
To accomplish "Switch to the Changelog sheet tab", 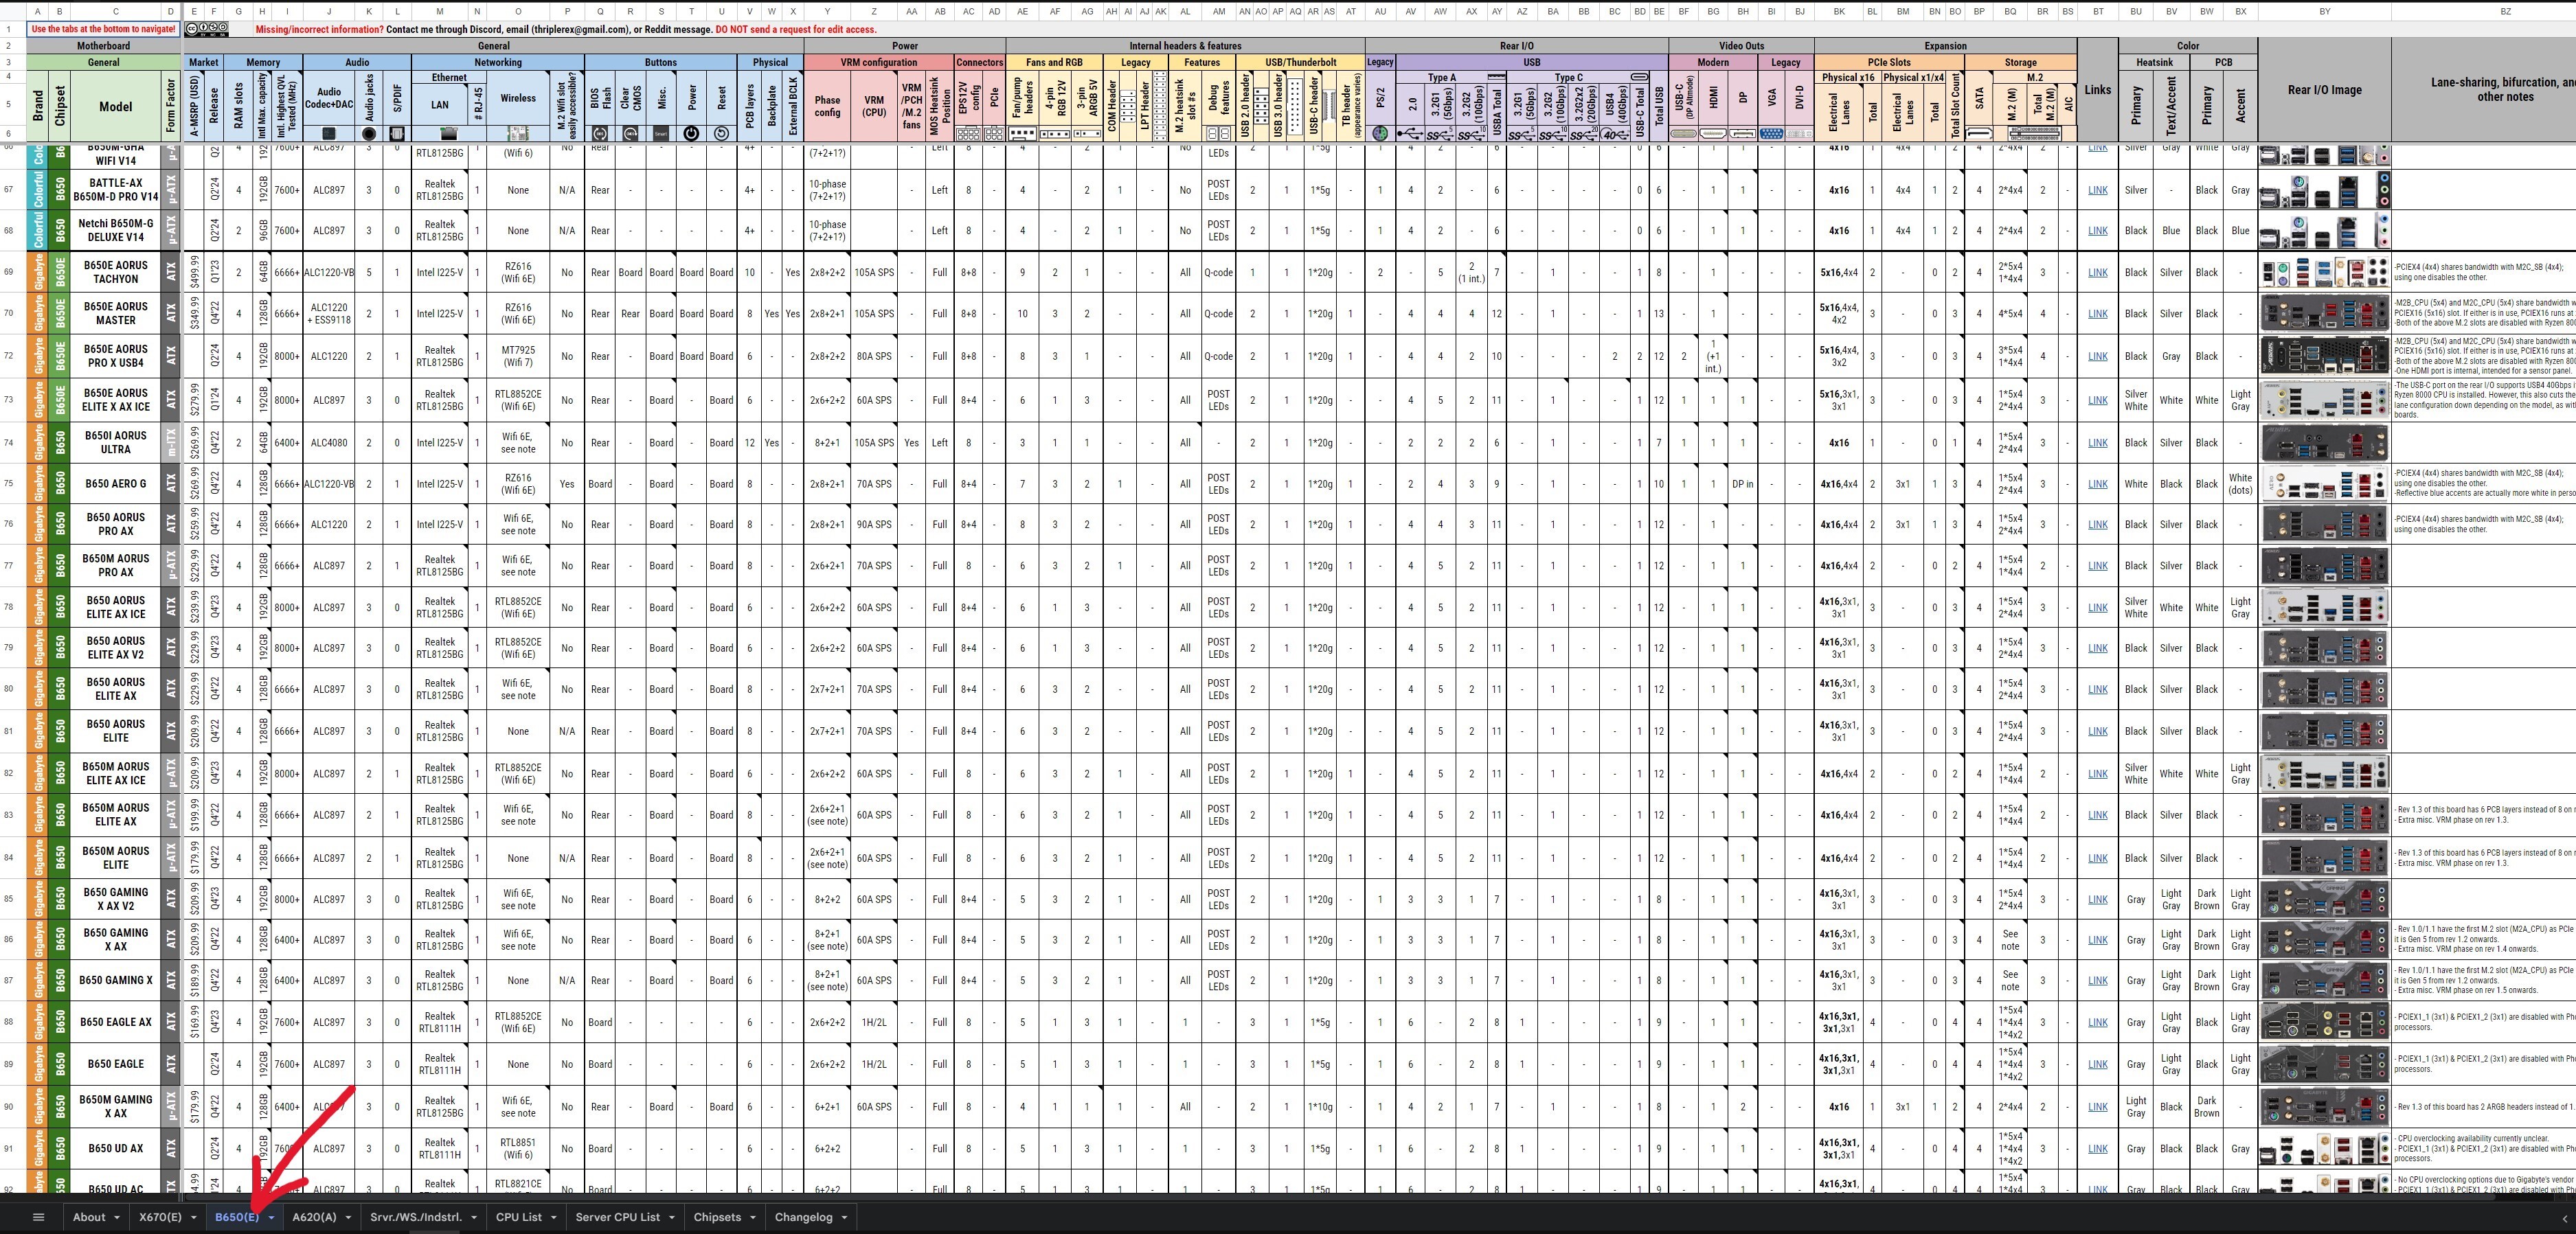I will tap(804, 1217).
